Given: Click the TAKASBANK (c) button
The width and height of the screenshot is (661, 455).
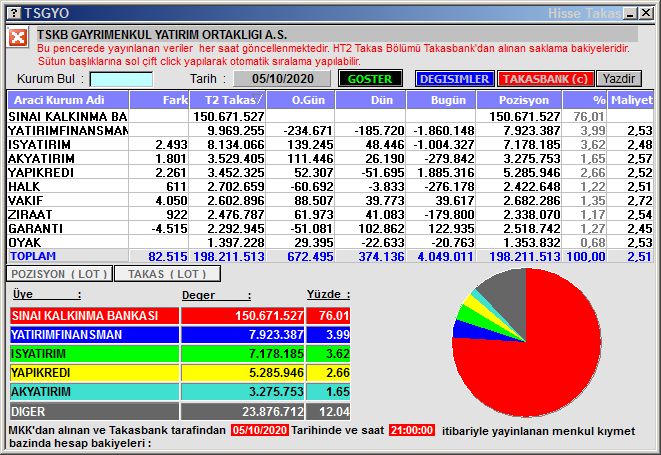Looking at the screenshot, I should (545, 79).
